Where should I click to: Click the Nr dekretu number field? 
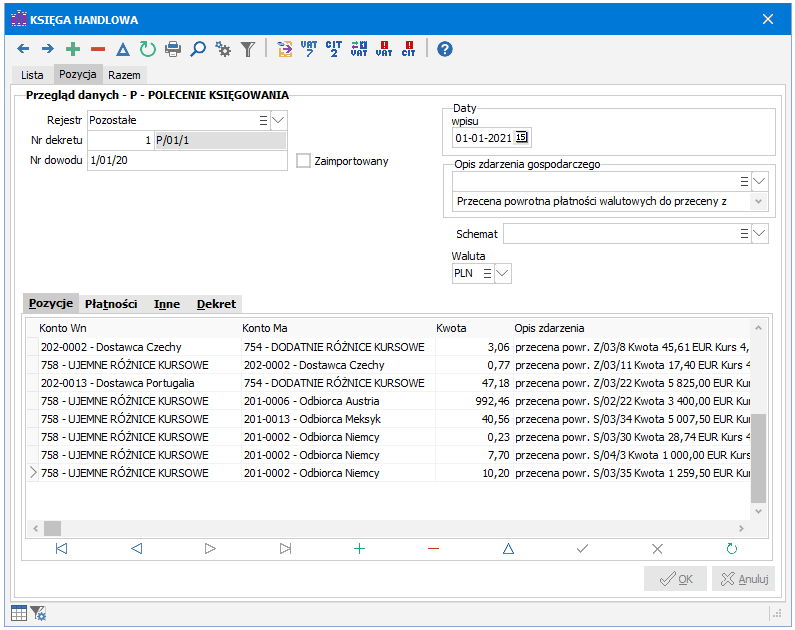(x=121, y=140)
